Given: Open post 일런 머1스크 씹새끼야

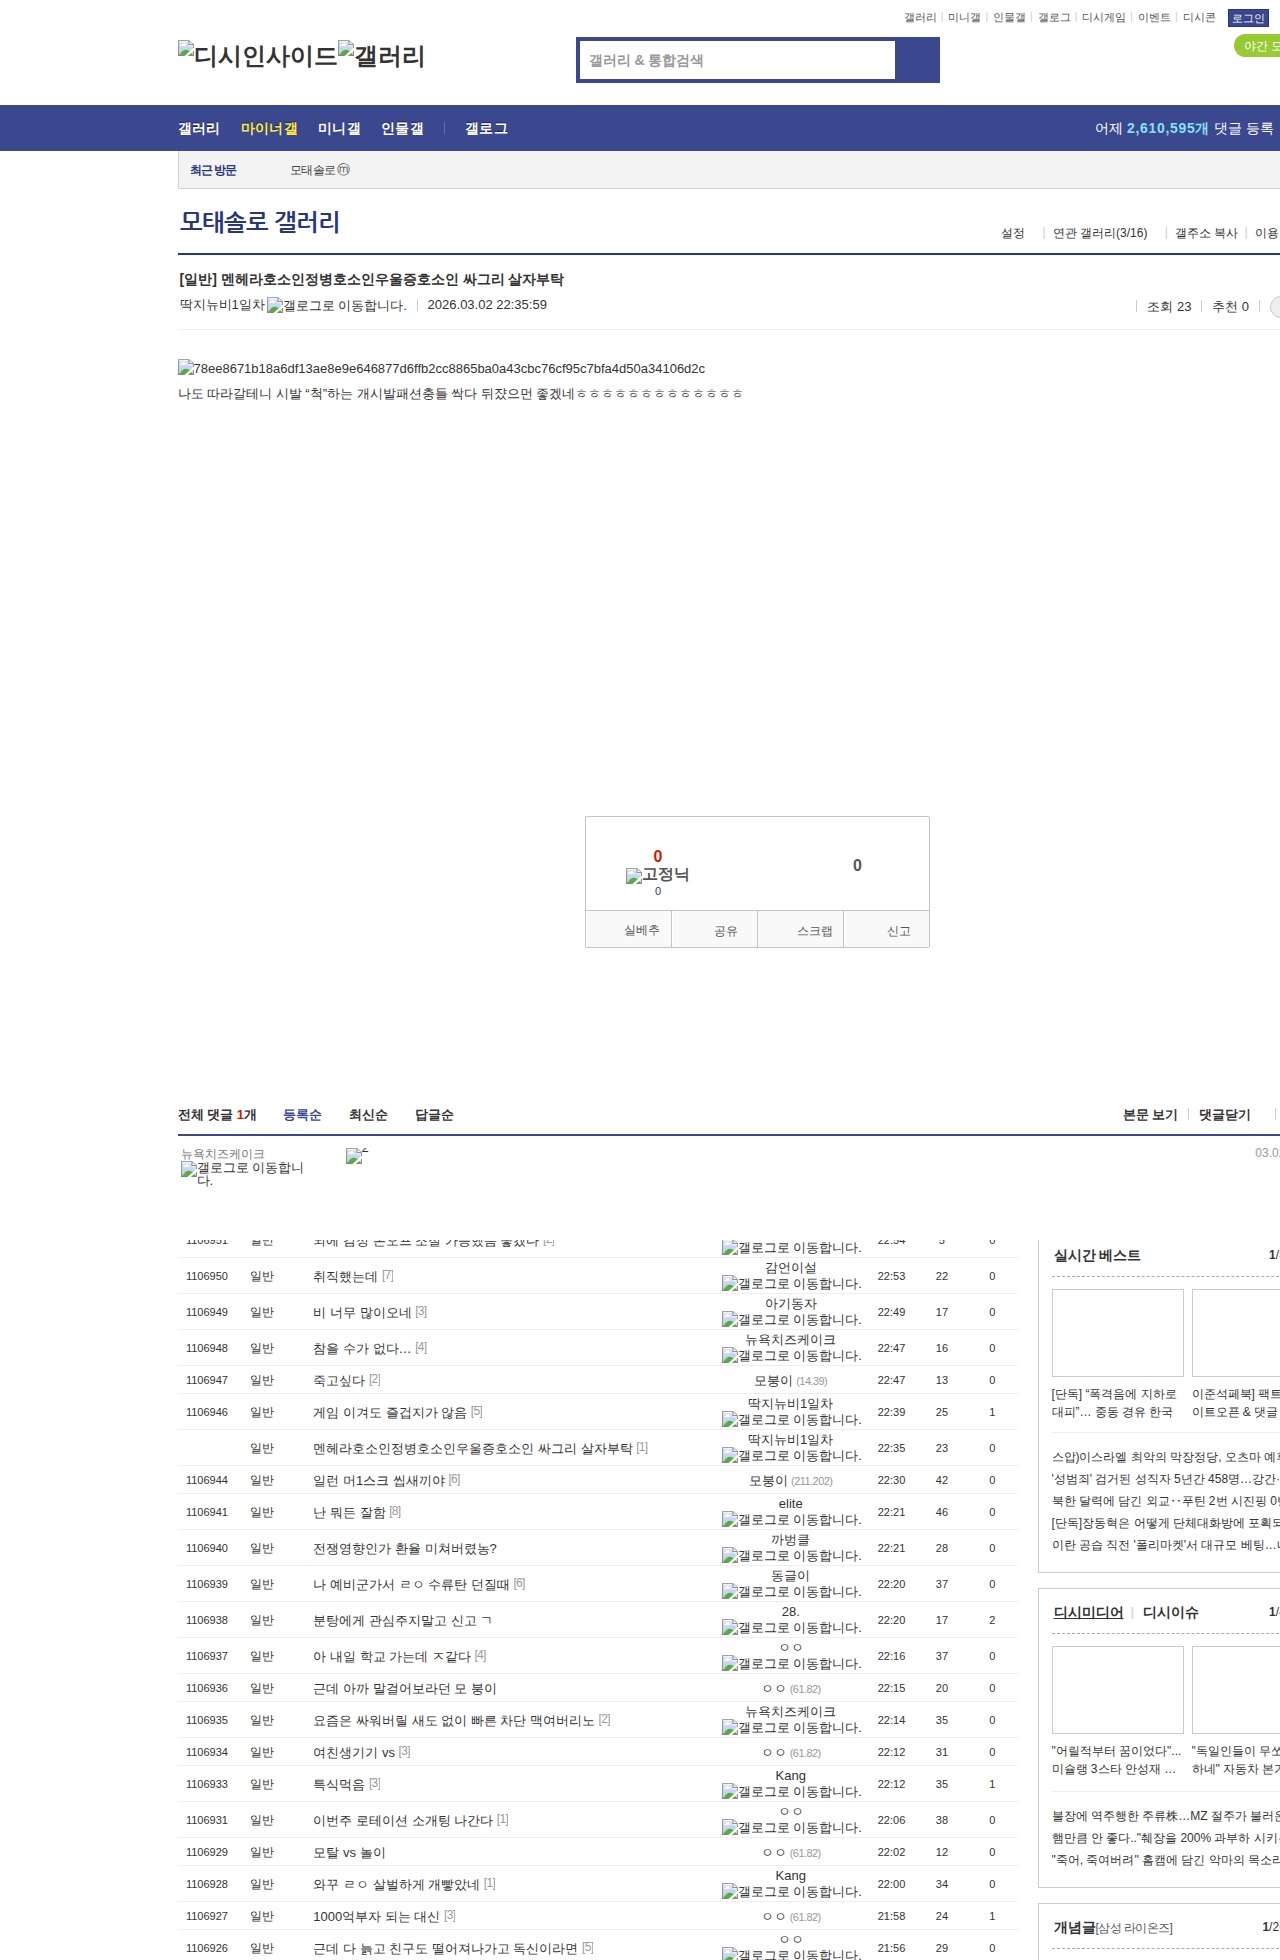Looking at the screenshot, I should 379,1480.
